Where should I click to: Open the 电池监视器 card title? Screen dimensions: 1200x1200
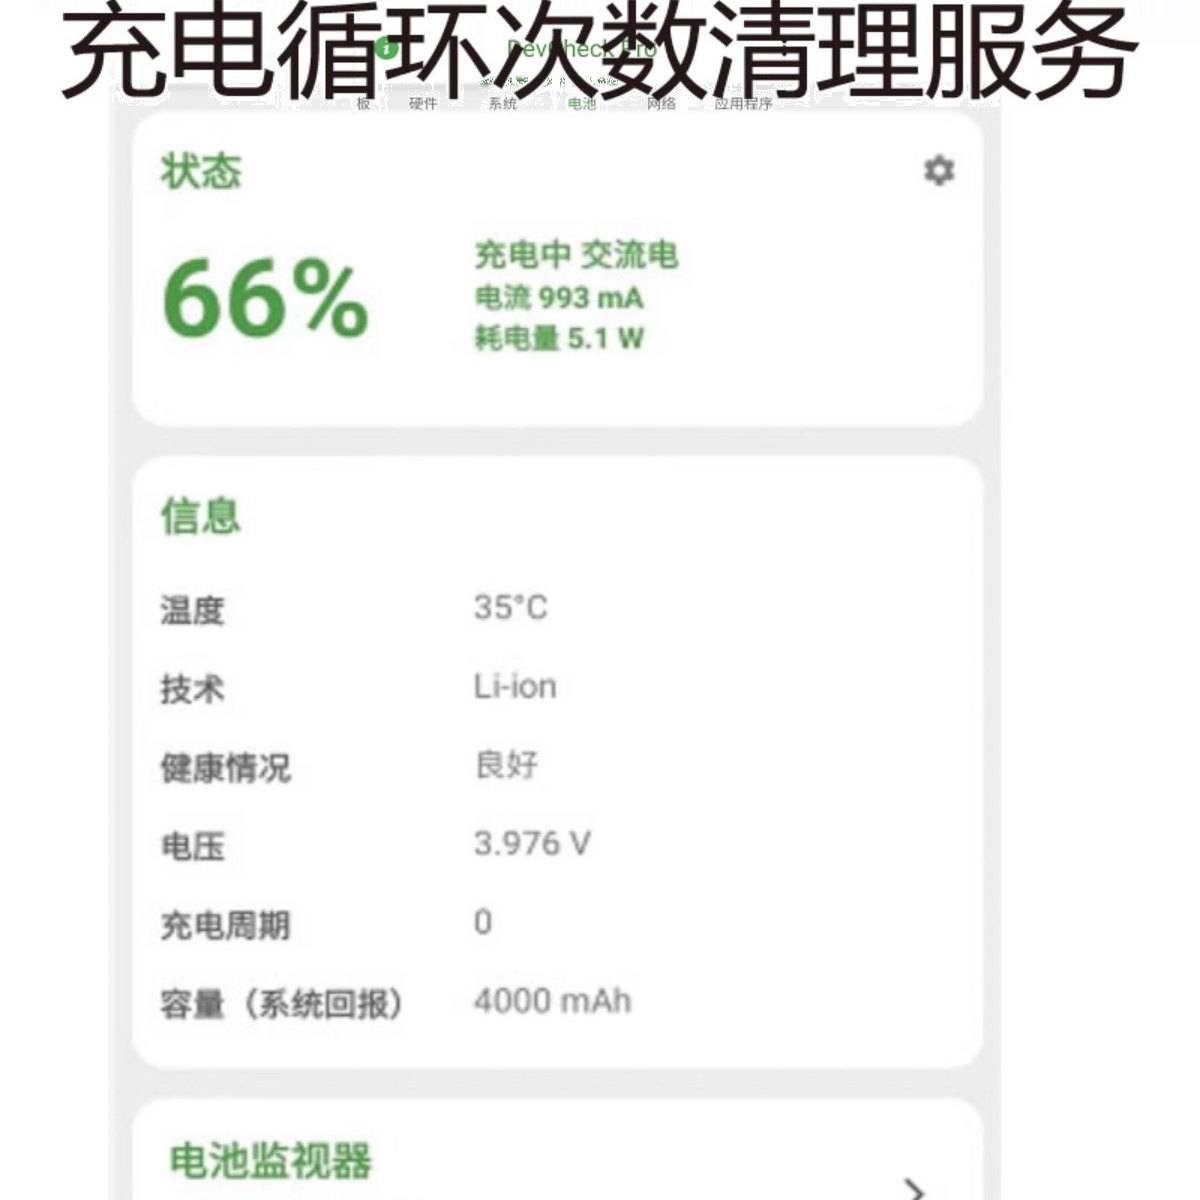271,1161
